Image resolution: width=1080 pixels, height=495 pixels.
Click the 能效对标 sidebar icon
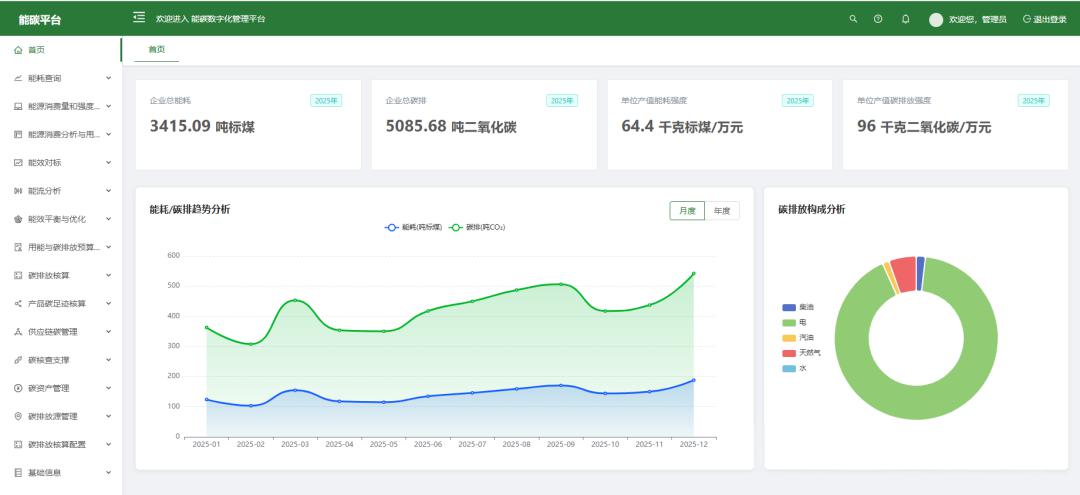[18, 163]
